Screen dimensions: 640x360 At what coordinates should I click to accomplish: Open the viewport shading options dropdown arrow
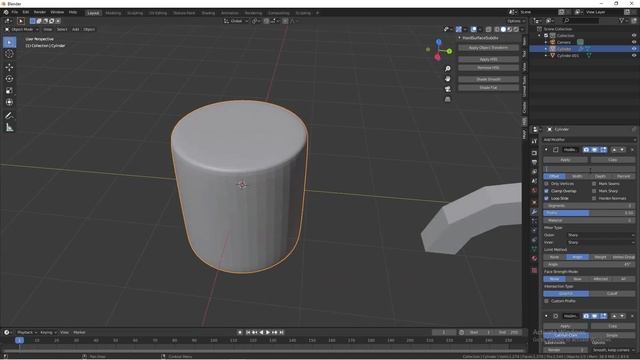click(522, 29)
